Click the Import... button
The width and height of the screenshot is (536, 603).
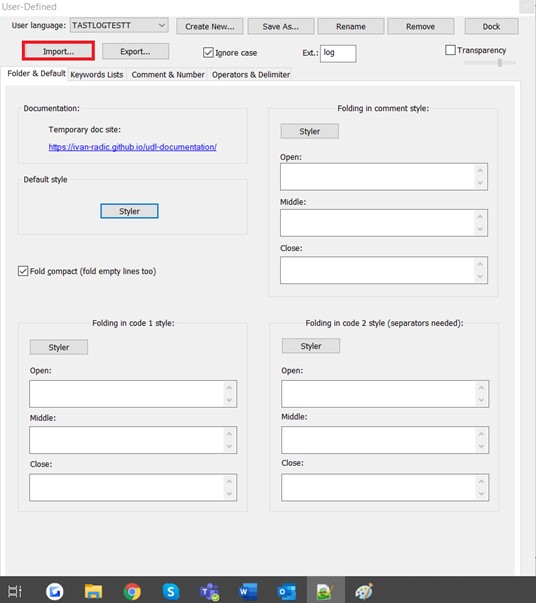click(58, 51)
